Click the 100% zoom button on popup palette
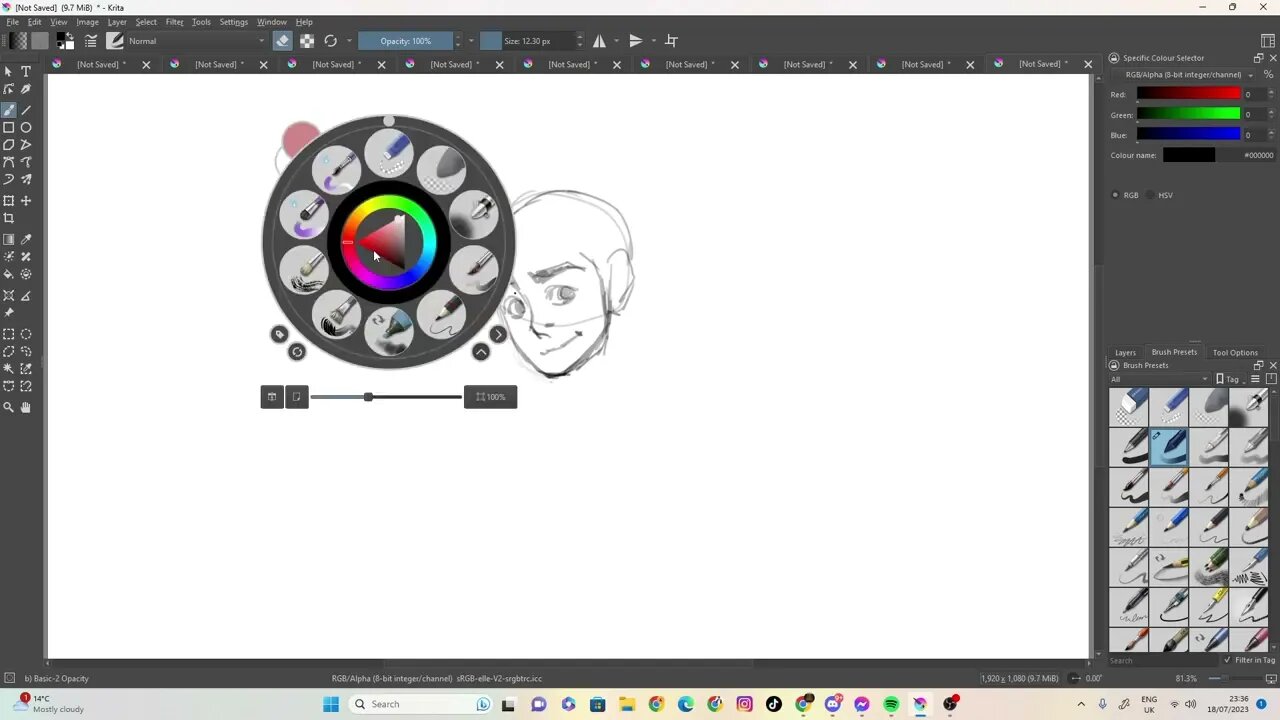The width and height of the screenshot is (1280, 720). (x=490, y=397)
